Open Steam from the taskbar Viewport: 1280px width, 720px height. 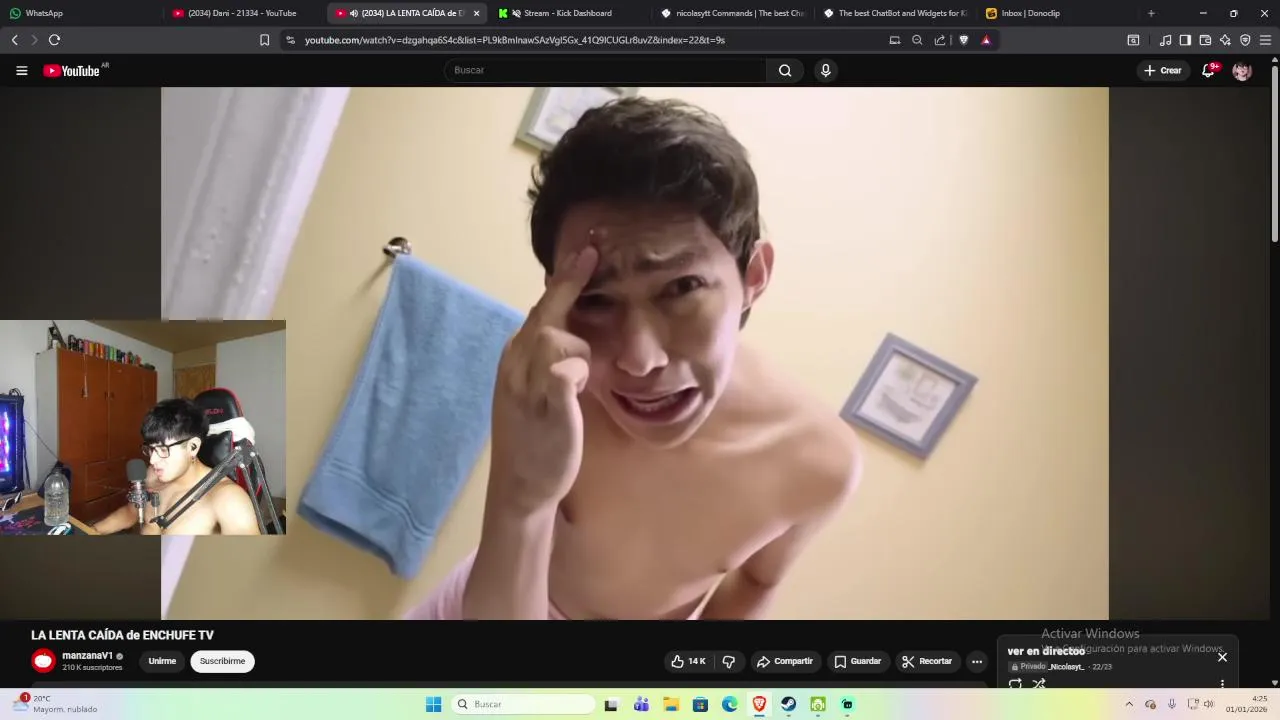(x=788, y=704)
